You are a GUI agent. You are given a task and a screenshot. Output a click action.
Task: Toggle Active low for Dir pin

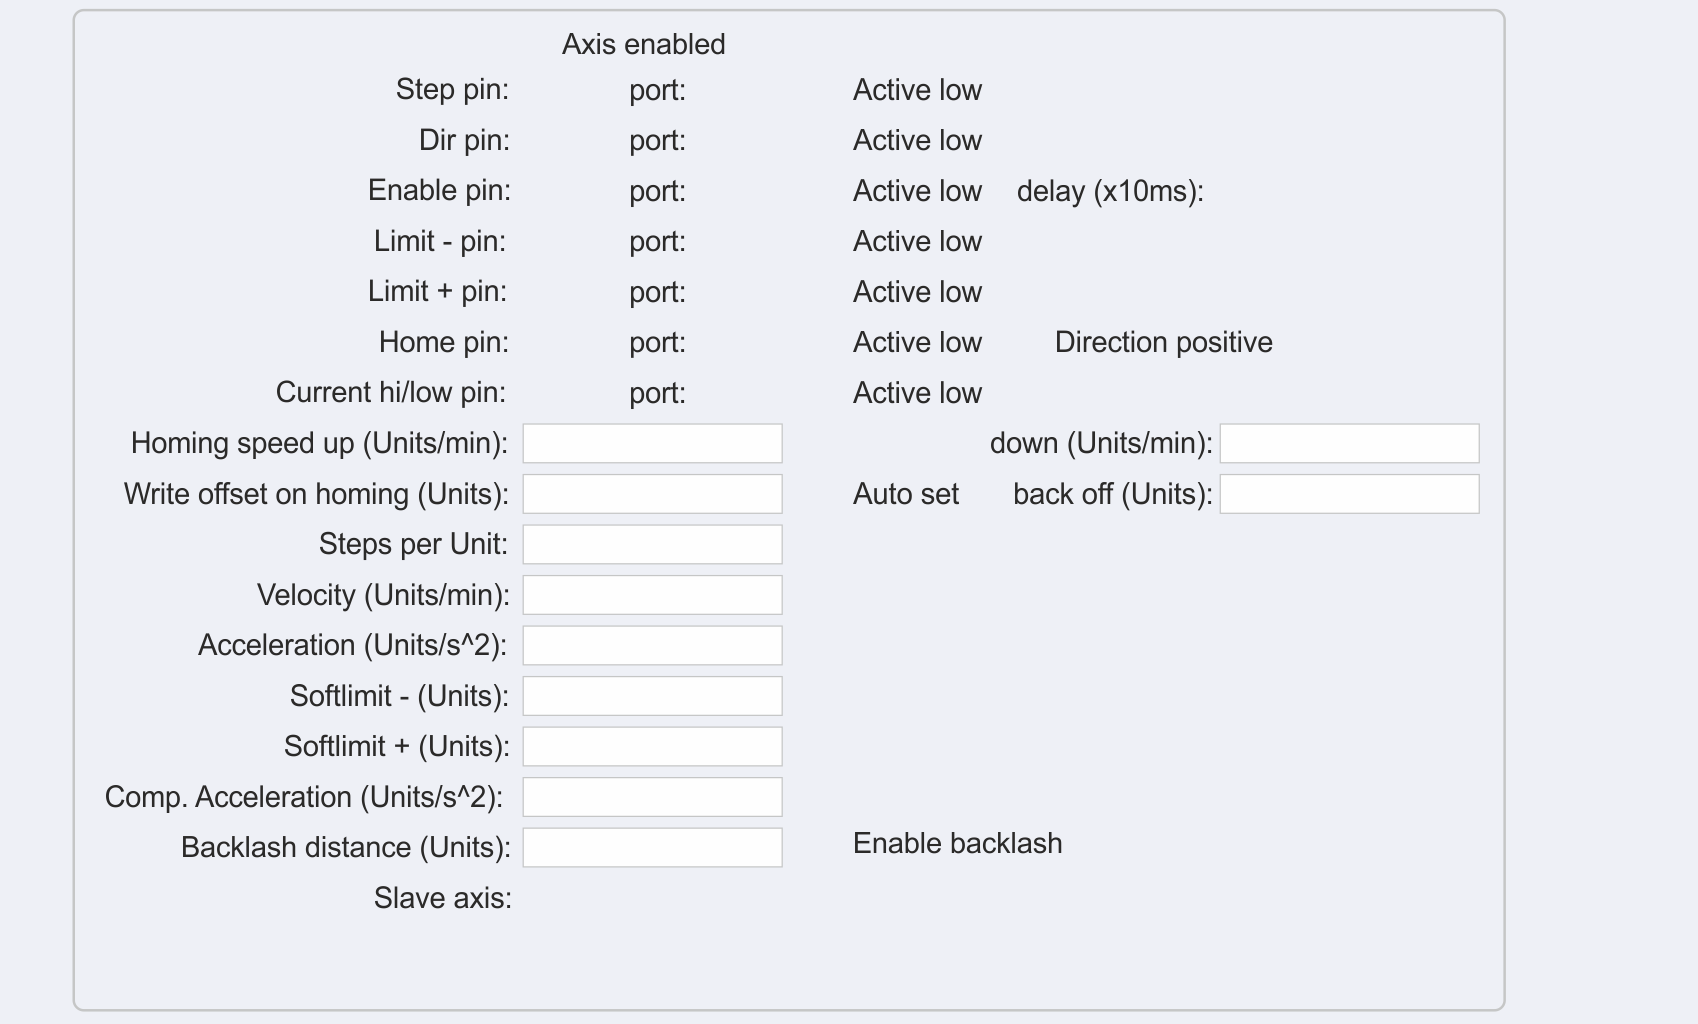pos(916,140)
